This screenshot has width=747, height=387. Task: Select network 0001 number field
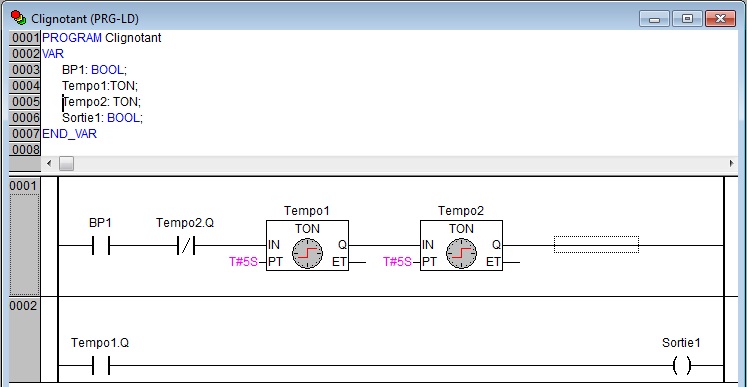[x=24, y=236]
